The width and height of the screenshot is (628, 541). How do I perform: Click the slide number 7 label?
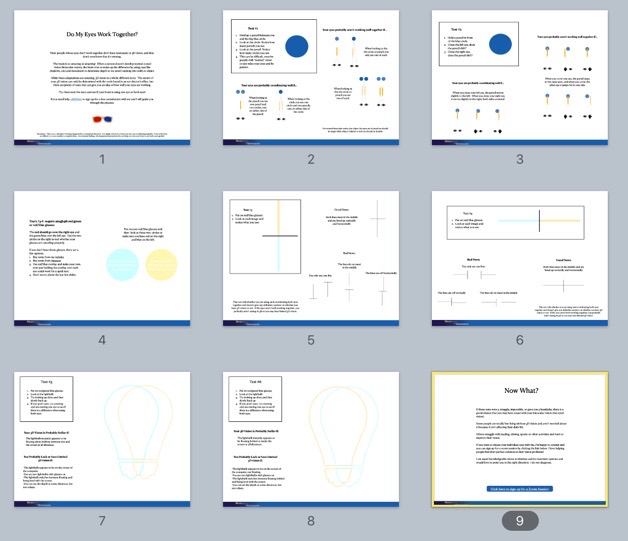(x=102, y=521)
